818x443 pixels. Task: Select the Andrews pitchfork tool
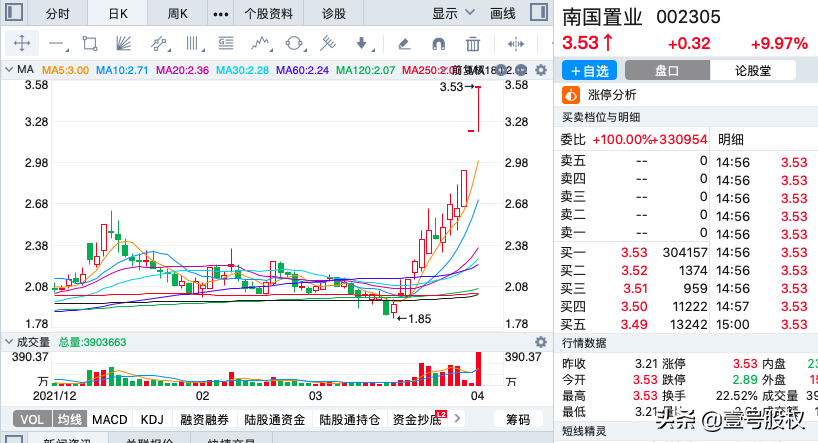pyautogui.click(x=328, y=43)
